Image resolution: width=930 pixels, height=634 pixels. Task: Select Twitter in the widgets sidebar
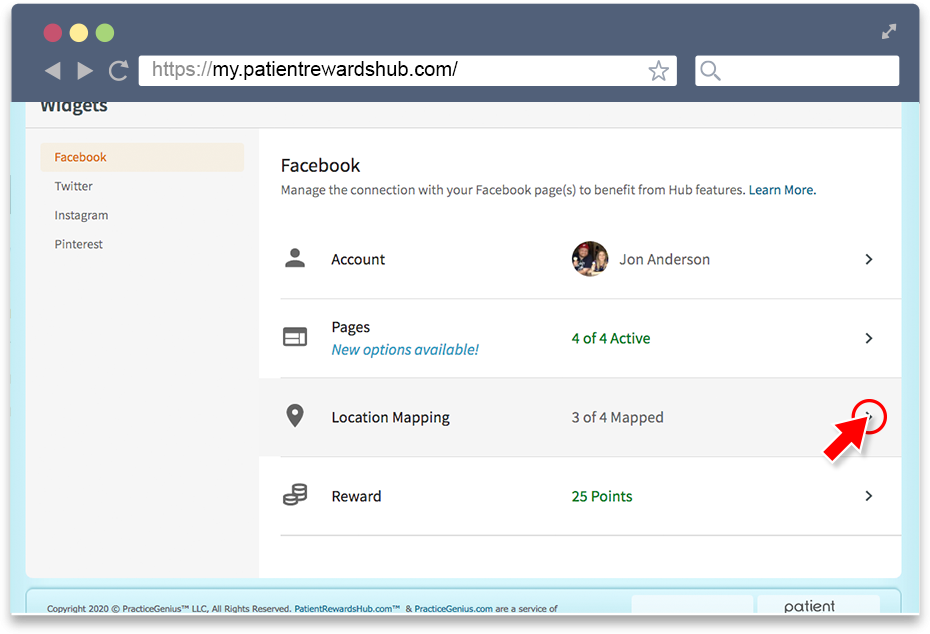[x=74, y=186]
